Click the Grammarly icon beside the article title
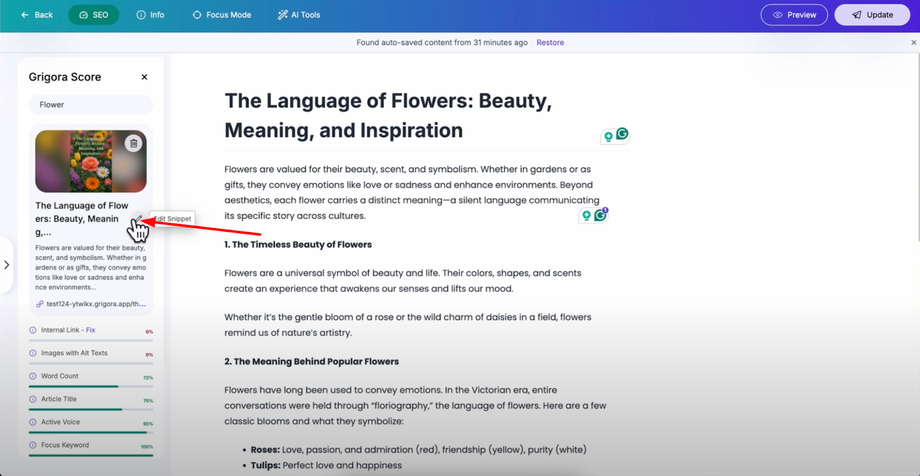Screen dimensions: 920x476 (x=622, y=134)
